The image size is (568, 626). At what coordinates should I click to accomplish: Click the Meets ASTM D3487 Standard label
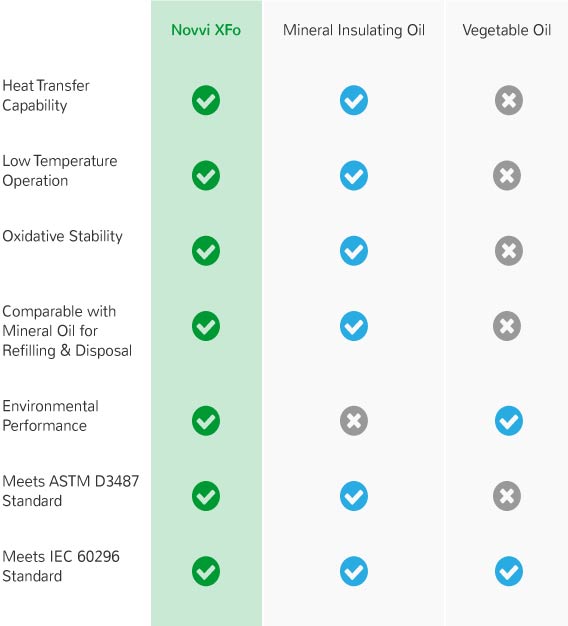click(x=71, y=491)
